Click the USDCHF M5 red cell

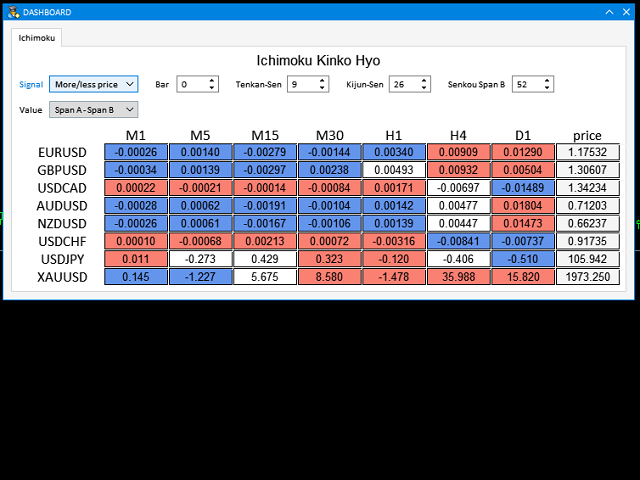coord(200,241)
